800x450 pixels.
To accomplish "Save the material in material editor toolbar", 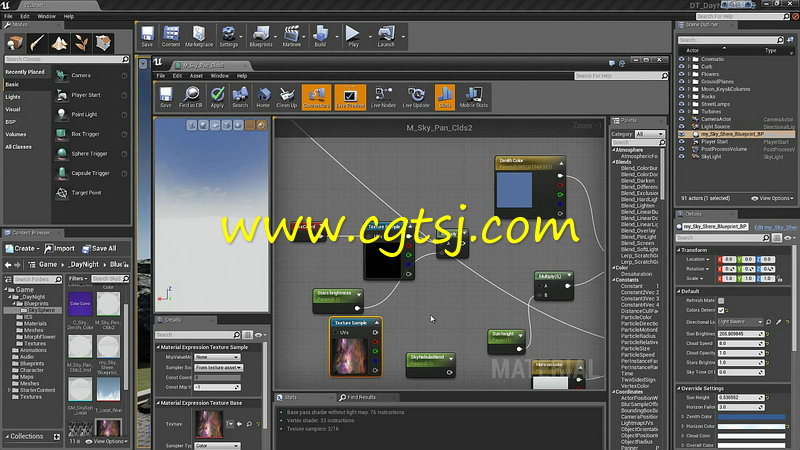I will 165,97.
